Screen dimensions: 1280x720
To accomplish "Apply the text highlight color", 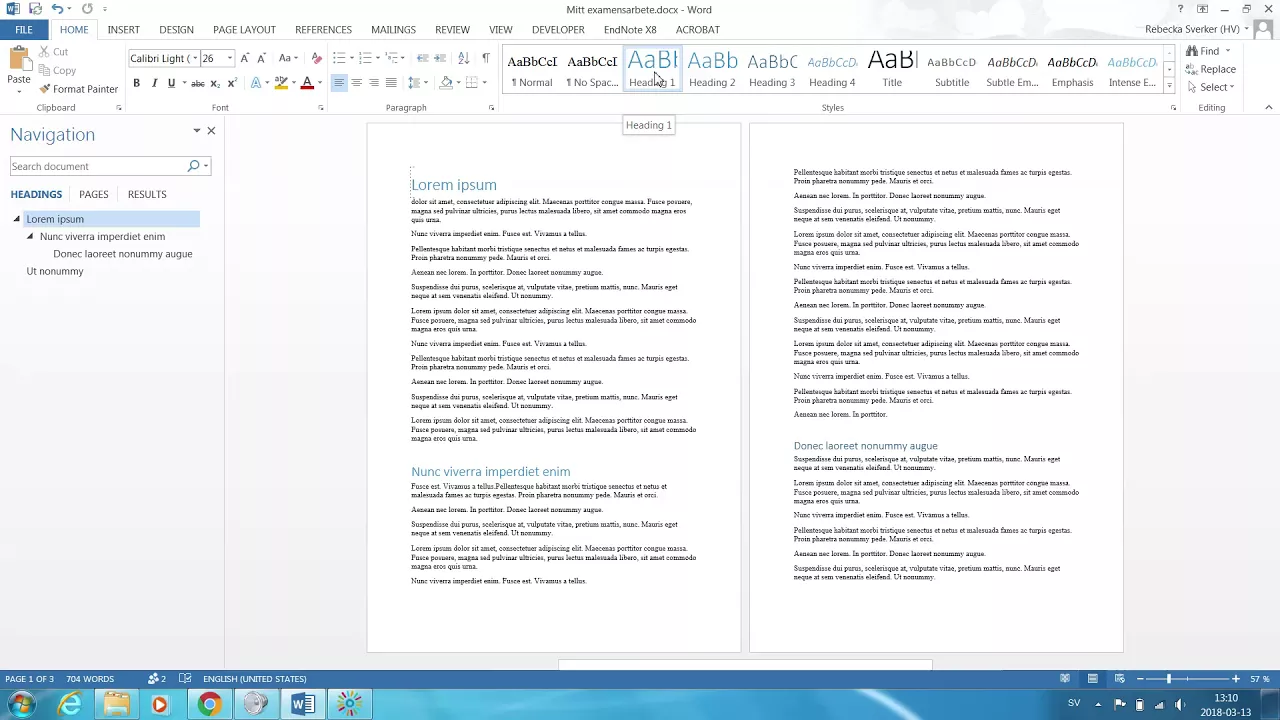I will (281, 83).
